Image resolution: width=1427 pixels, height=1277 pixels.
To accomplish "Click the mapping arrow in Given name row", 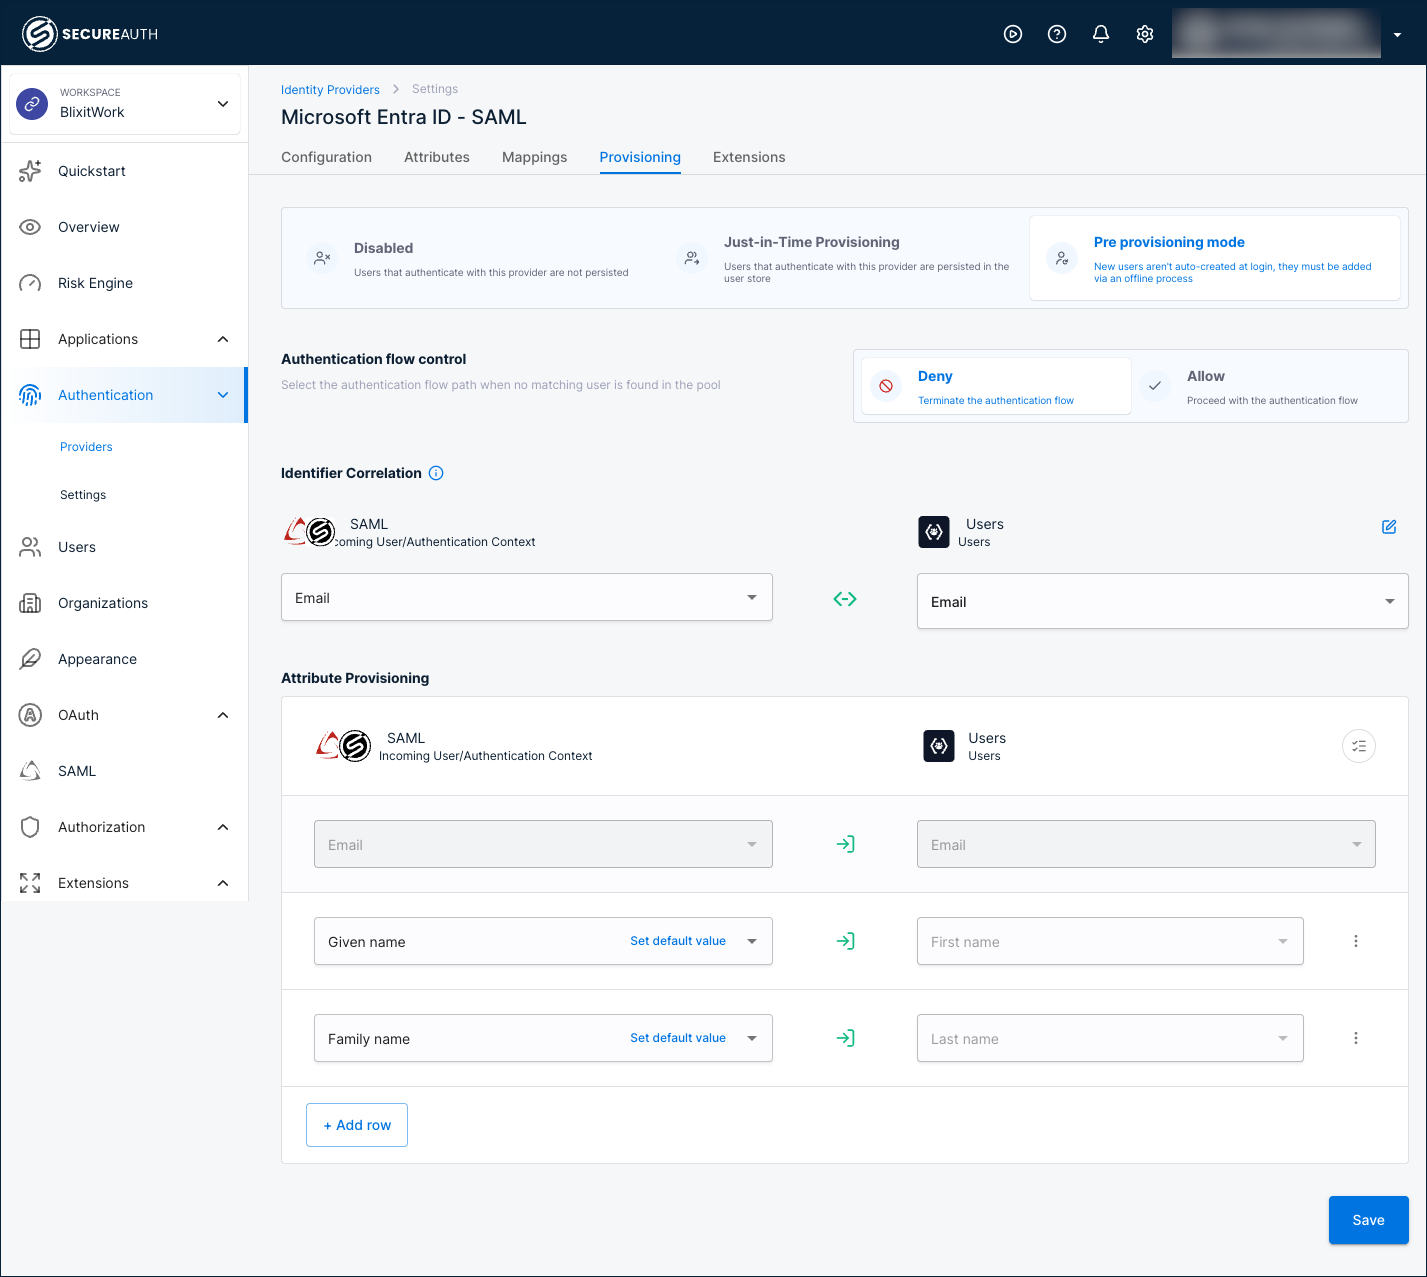I will pyautogui.click(x=845, y=941).
